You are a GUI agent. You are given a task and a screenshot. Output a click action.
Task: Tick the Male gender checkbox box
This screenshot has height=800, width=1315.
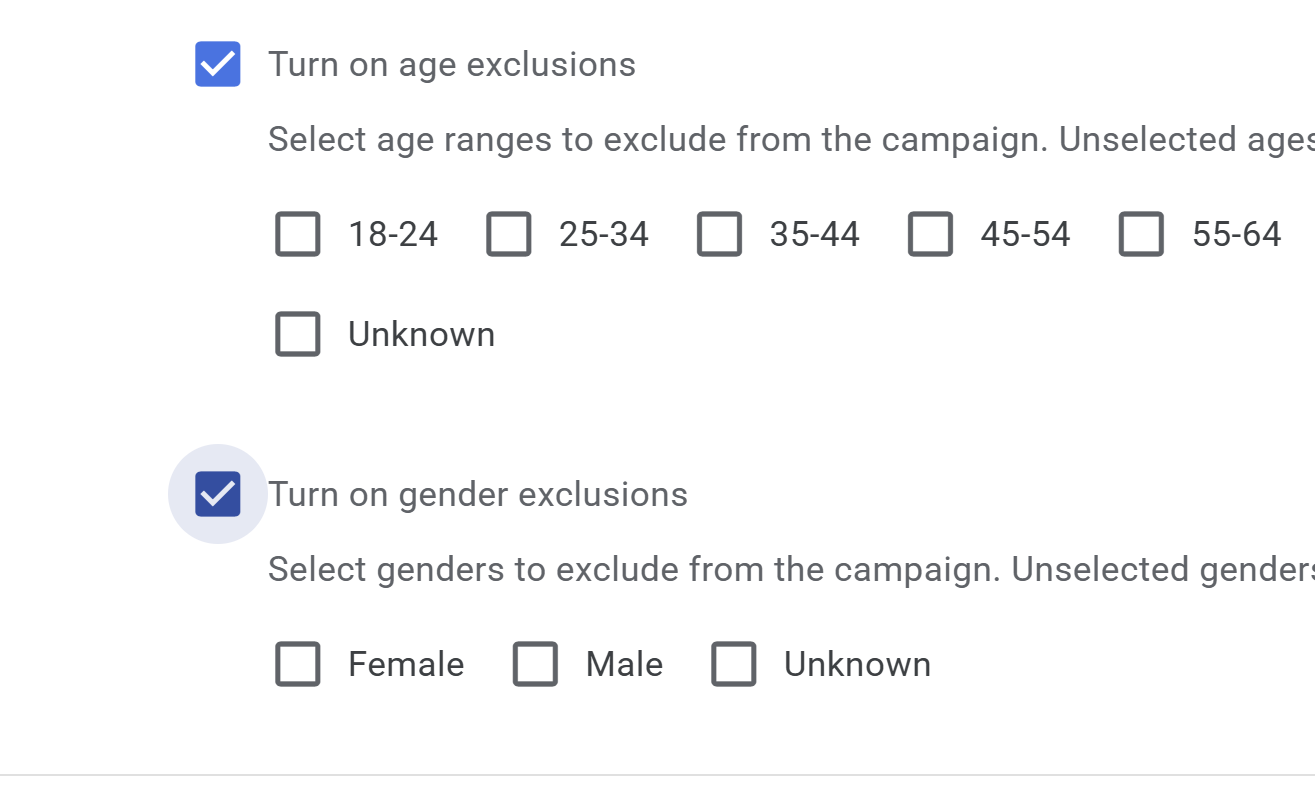[536, 665]
